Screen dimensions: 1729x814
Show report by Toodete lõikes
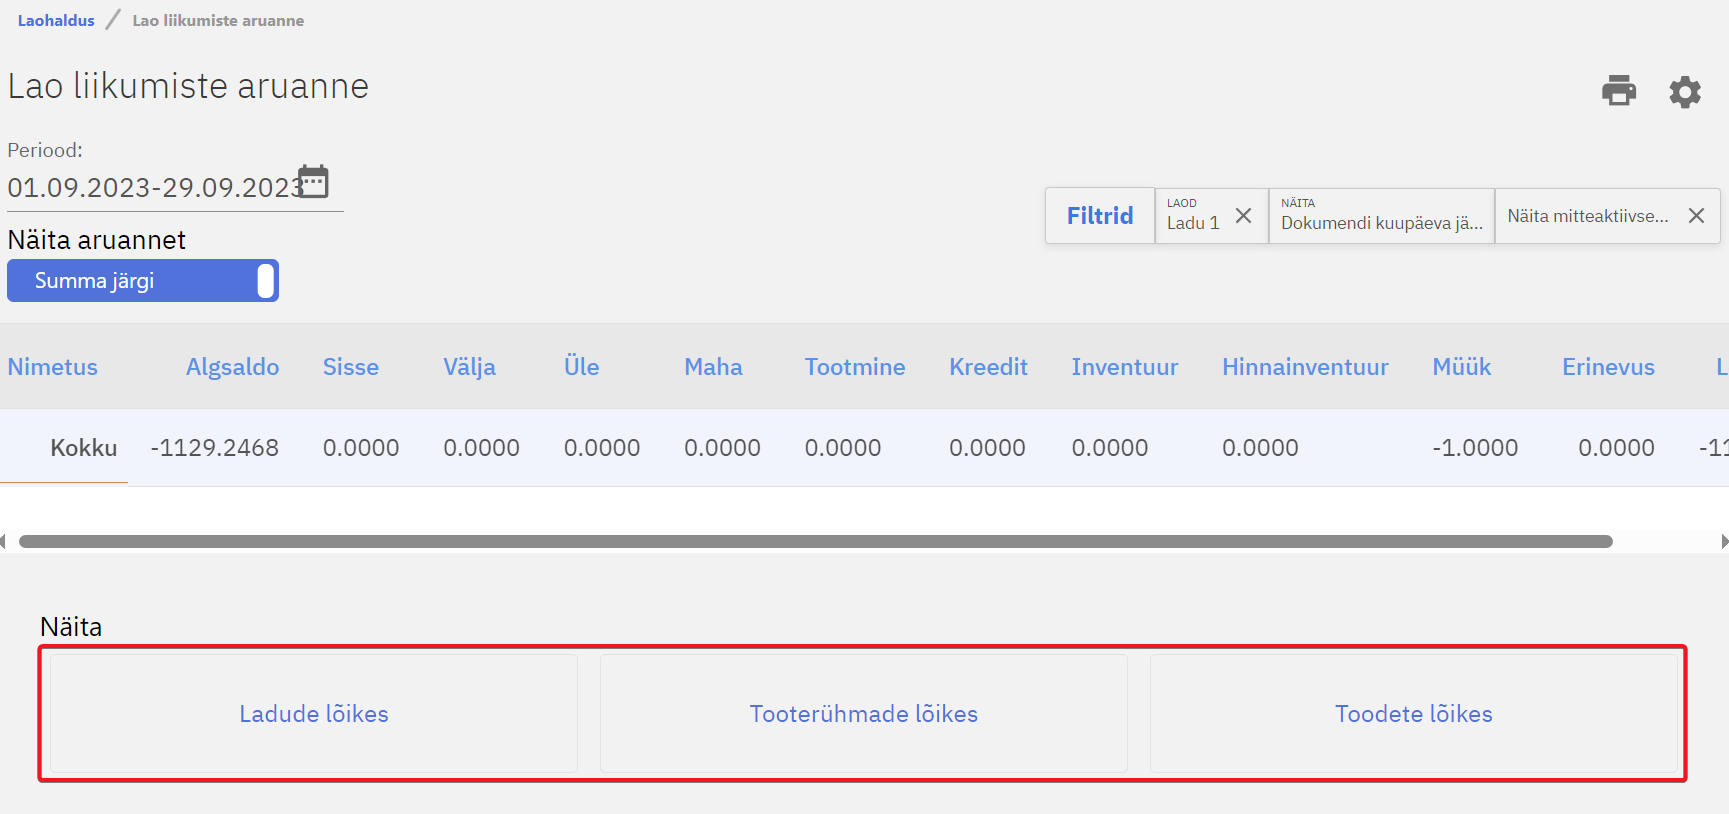(x=1413, y=714)
